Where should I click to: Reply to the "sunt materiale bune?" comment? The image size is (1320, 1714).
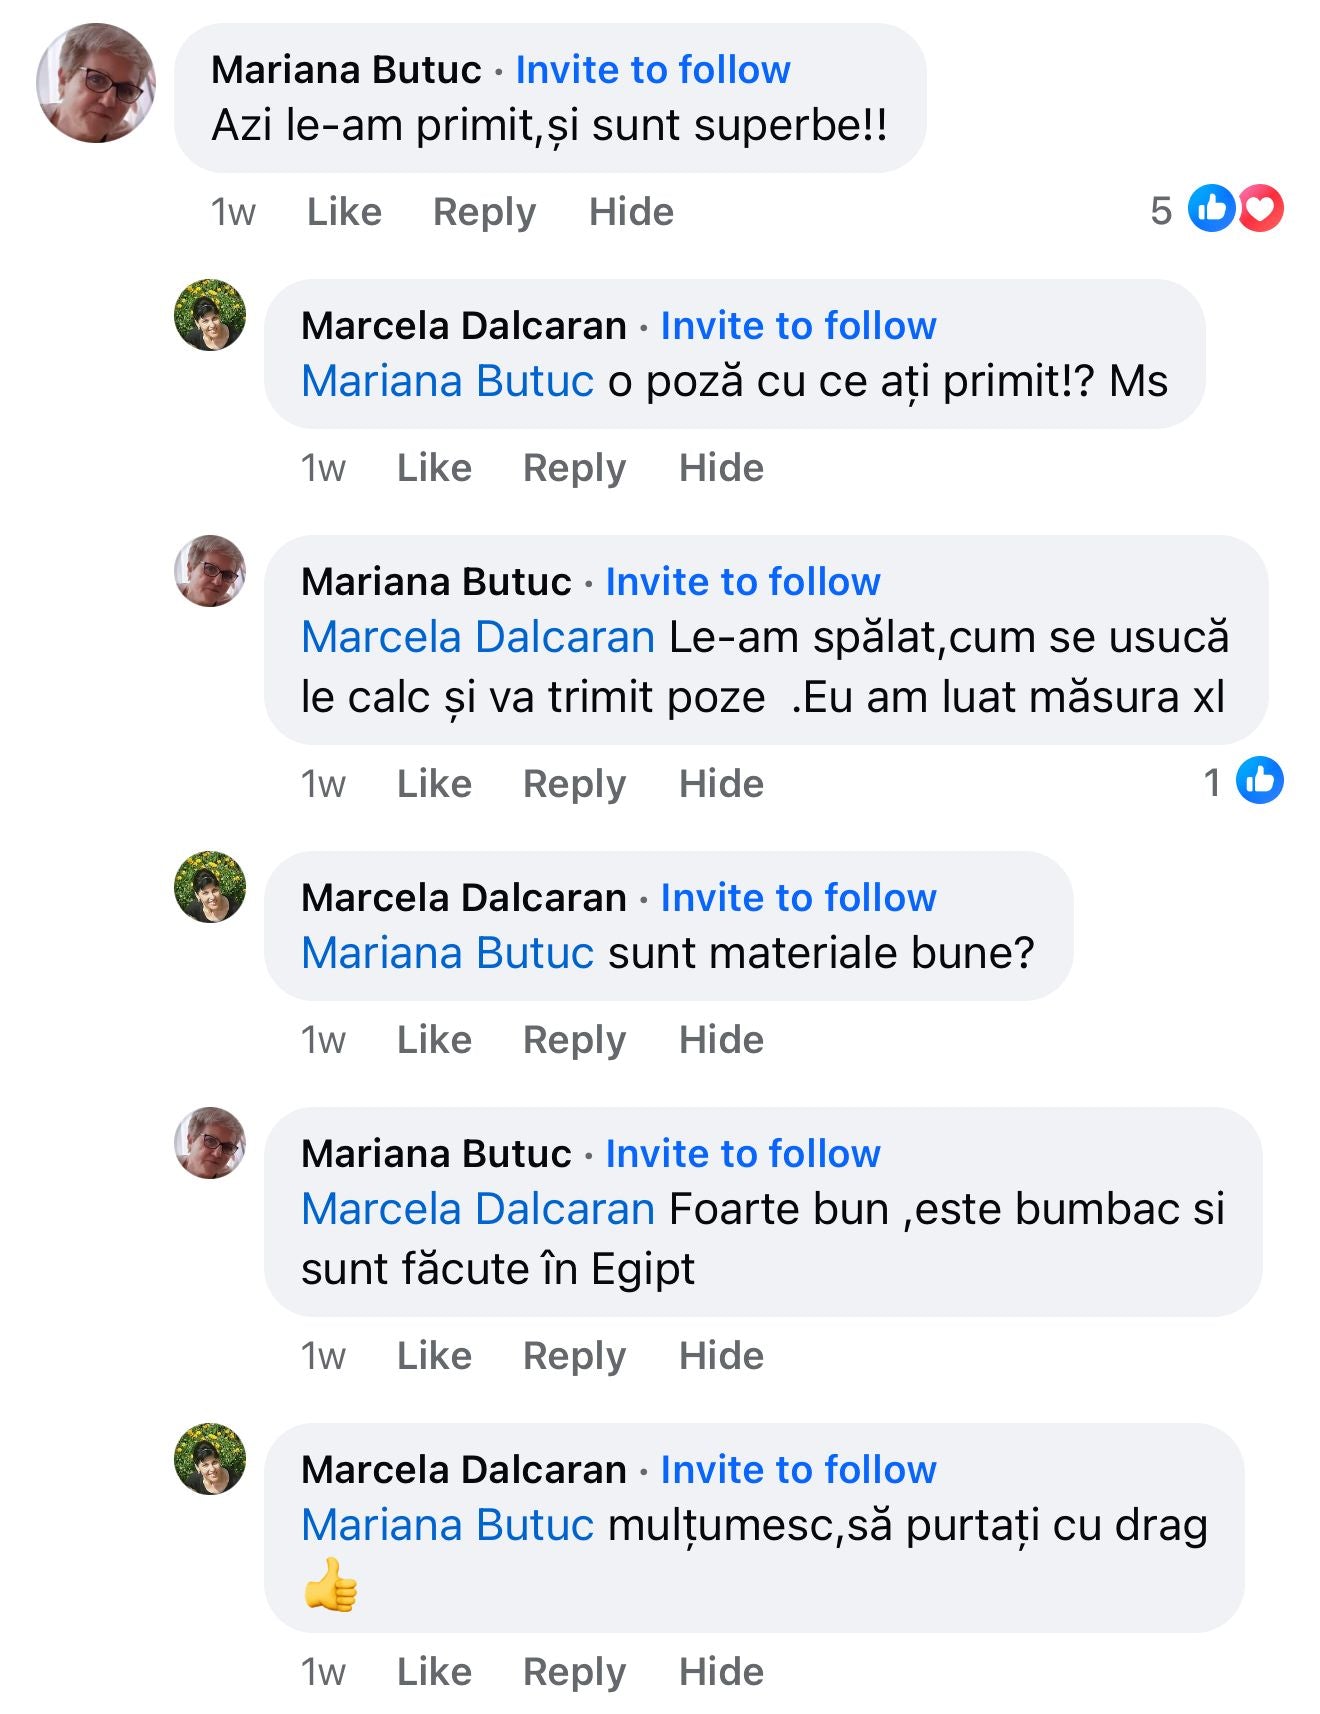click(x=574, y=1040)
